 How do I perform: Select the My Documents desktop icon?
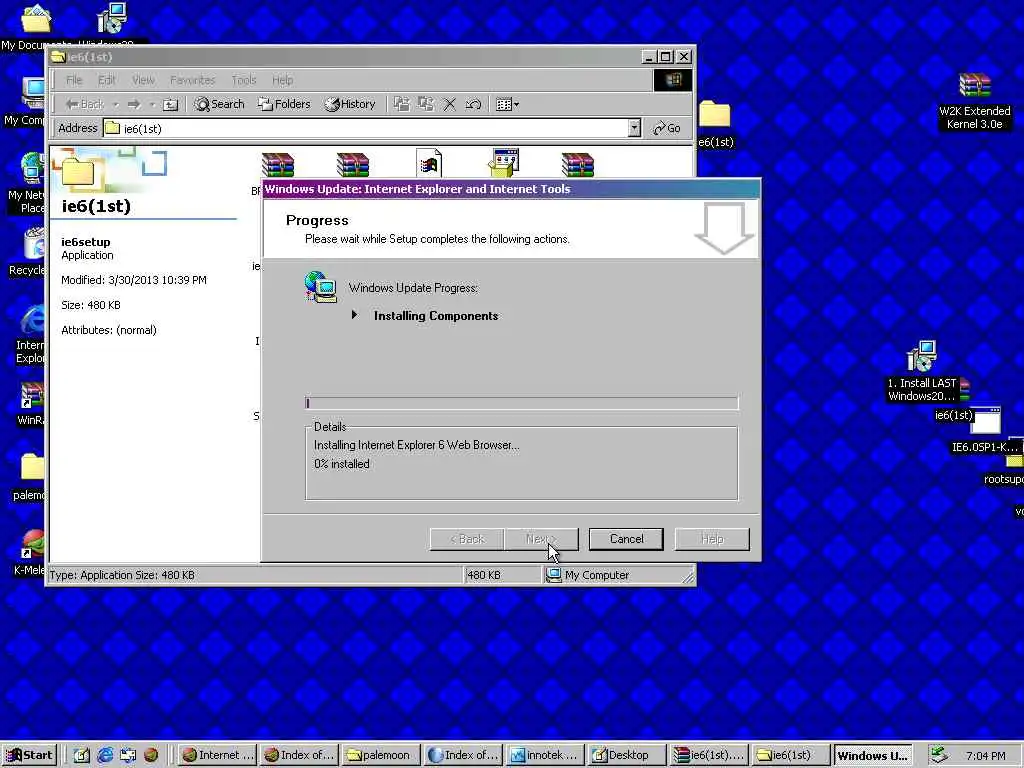point(35,27)
